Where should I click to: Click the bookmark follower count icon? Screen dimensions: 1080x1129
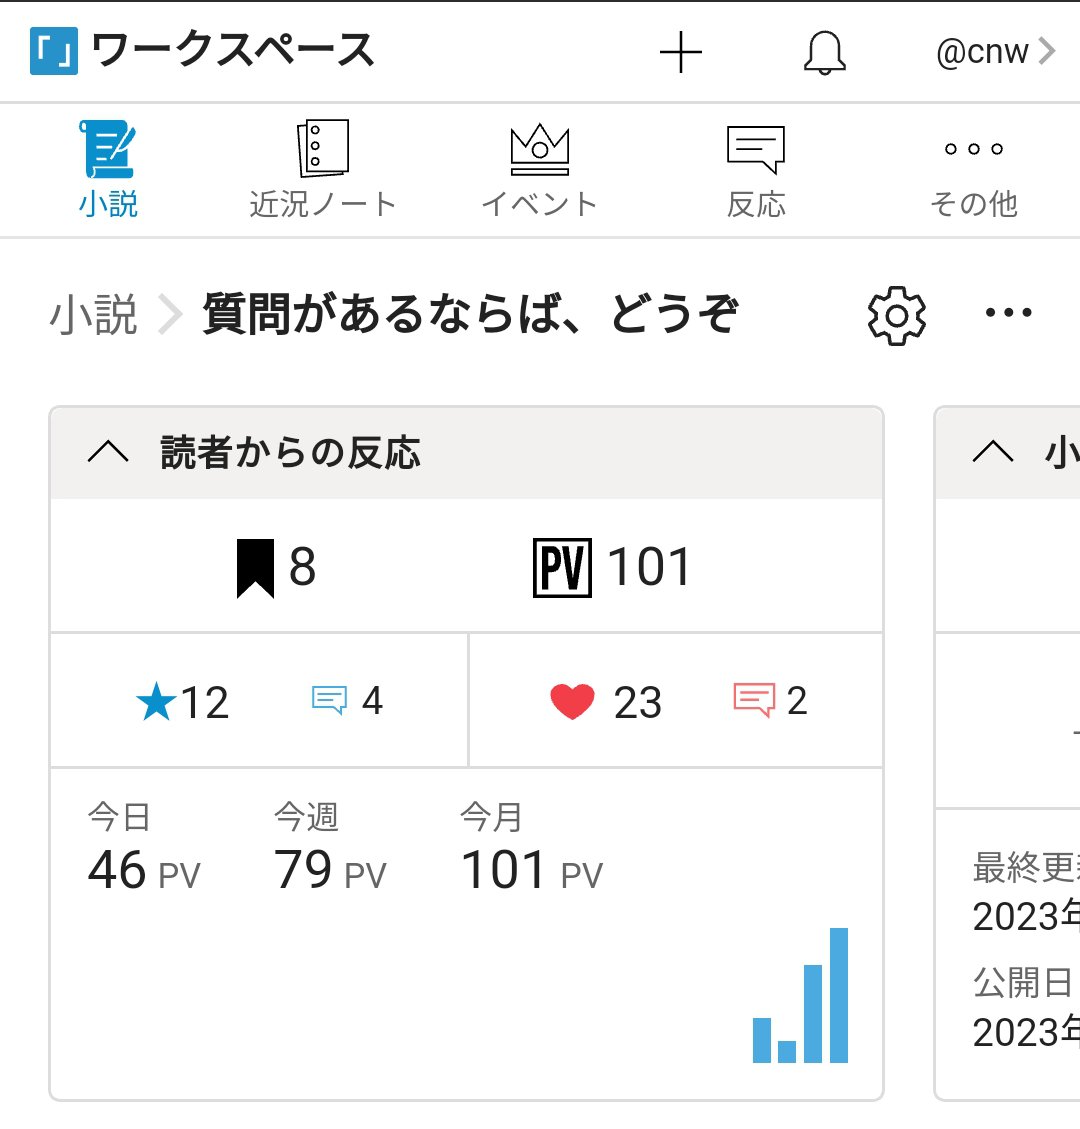[x=255, y=567]
